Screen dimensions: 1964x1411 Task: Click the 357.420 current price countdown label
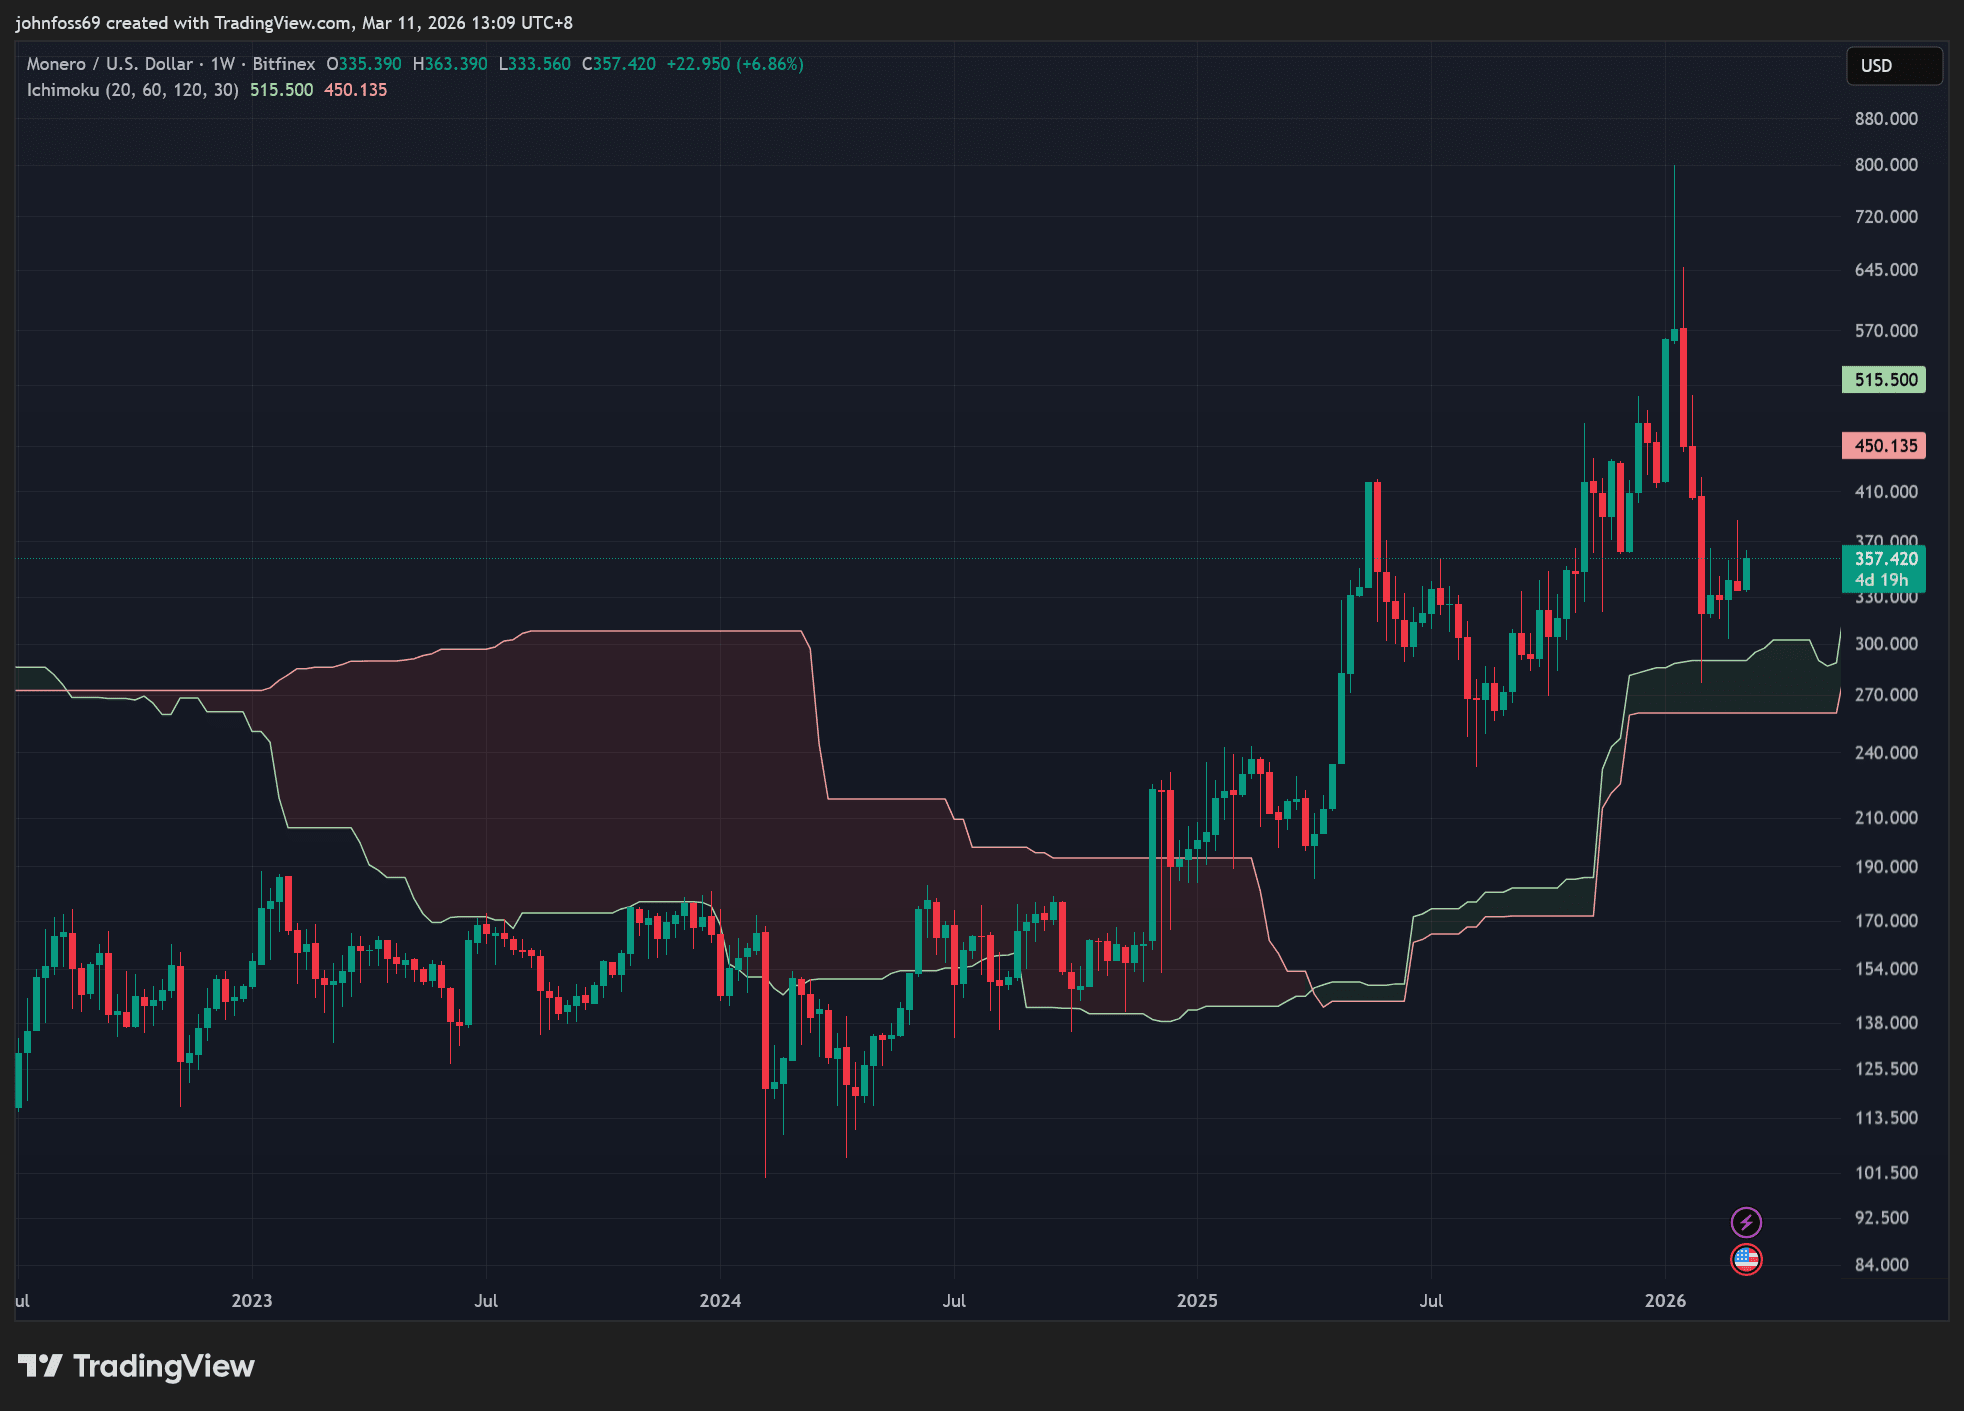[1884, 569]
